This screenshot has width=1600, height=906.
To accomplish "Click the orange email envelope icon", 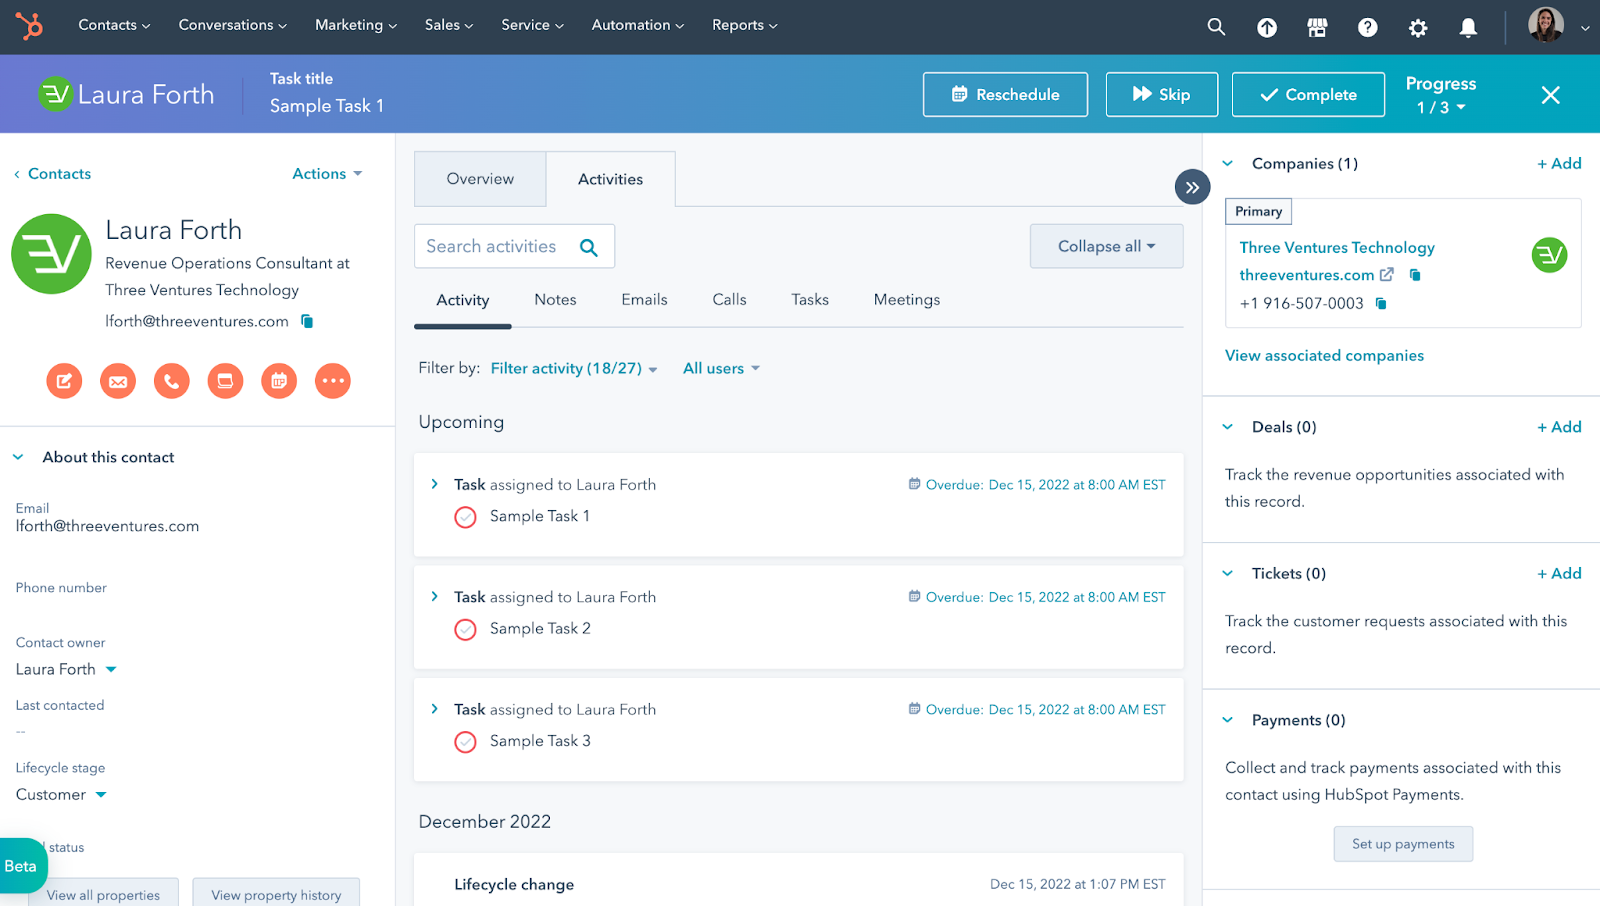I will pos(118,381).
